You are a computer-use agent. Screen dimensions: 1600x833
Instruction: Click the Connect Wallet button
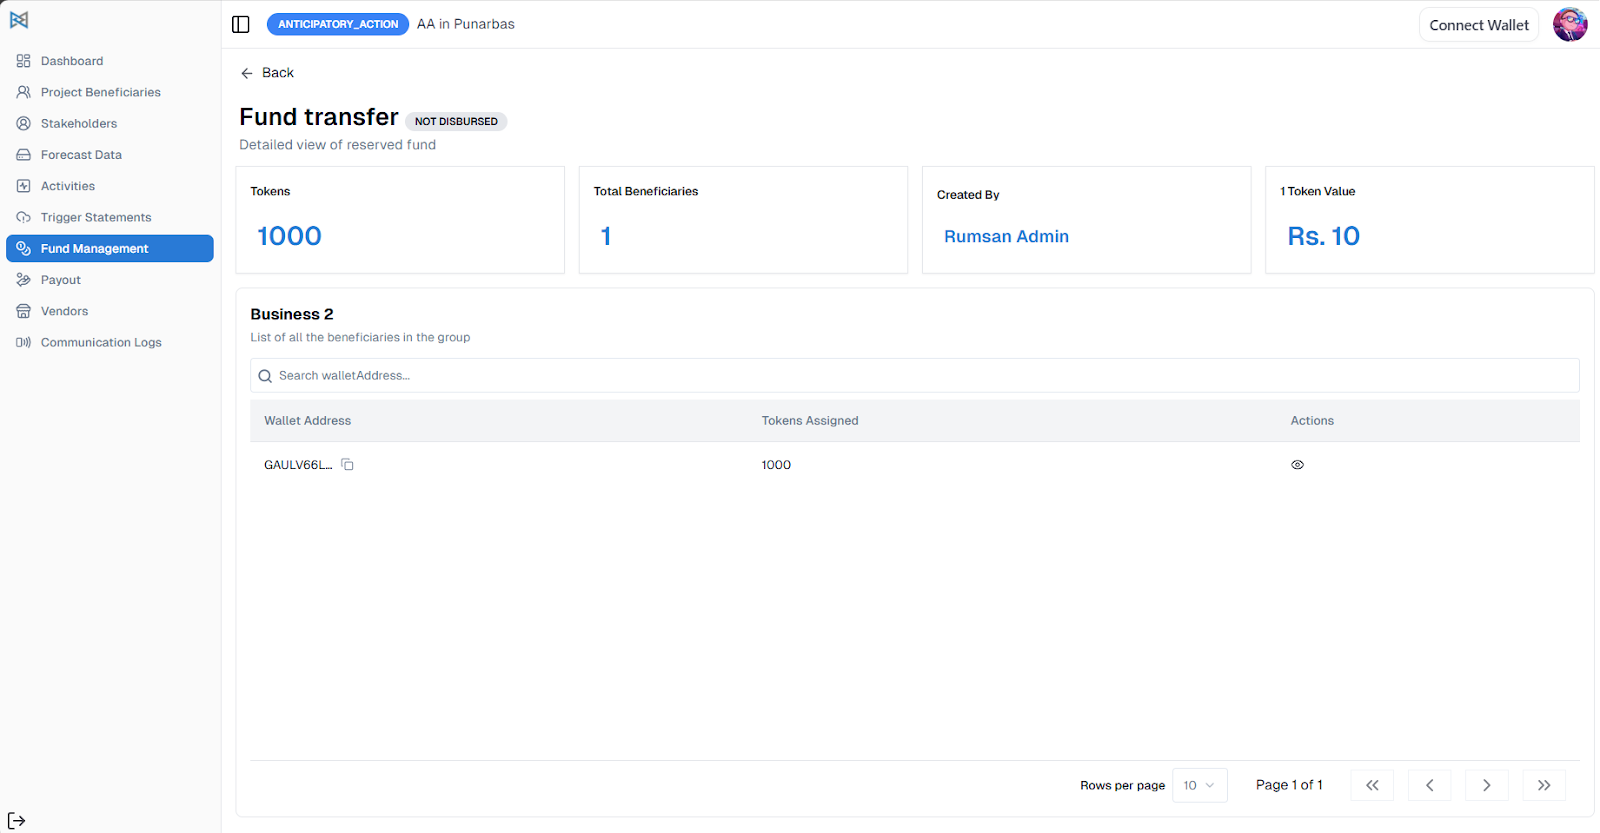pyautogui.click(x=1479, y=25)
